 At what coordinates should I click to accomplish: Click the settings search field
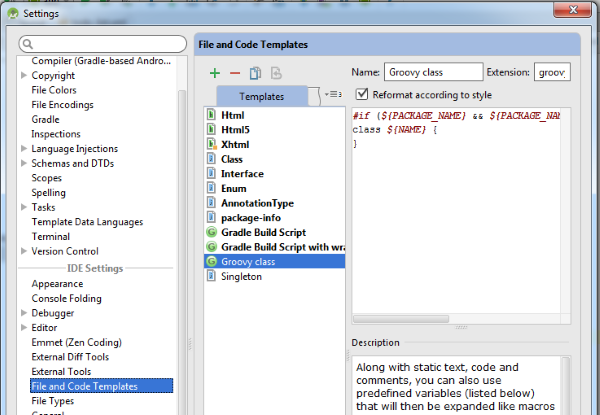103,44
